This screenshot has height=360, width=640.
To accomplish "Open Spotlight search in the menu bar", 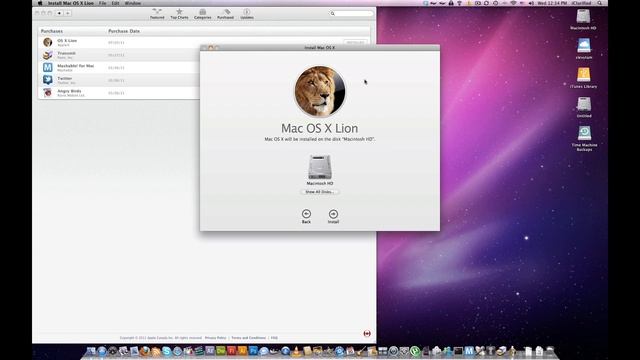I will [599, 3].
